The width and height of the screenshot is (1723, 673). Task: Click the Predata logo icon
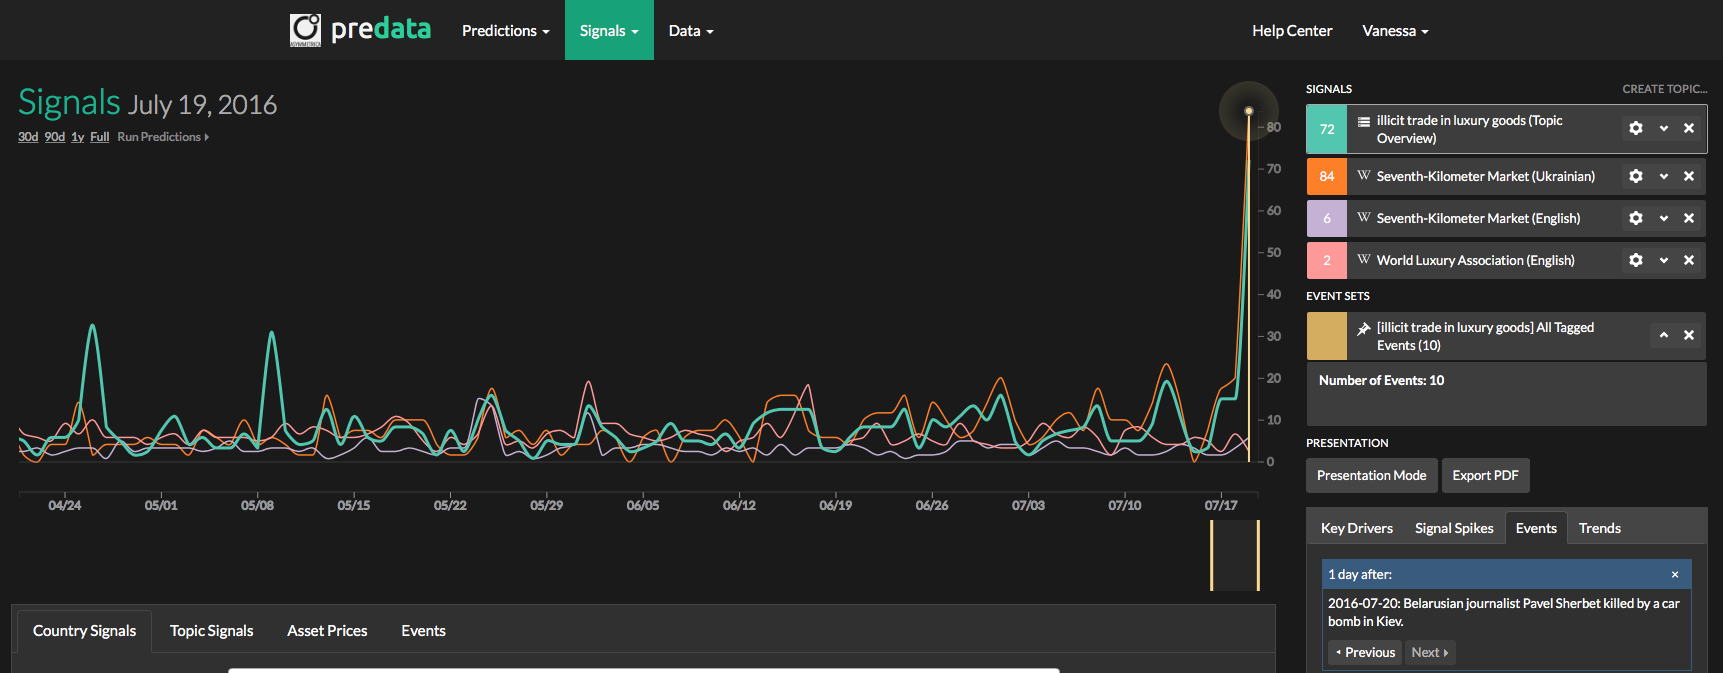[305, 30]
